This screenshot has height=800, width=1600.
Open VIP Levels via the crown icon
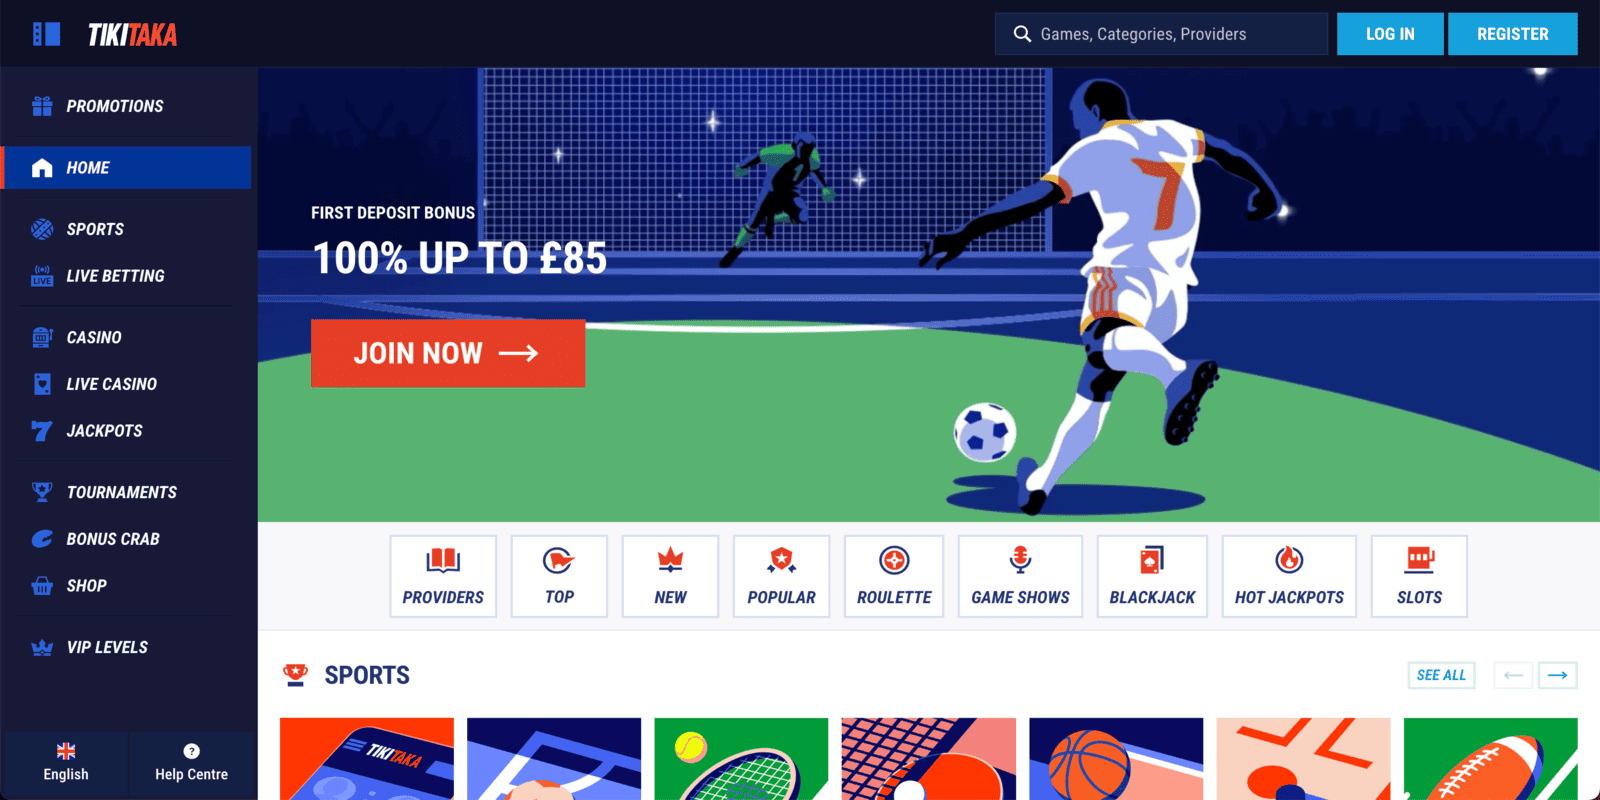[x=42, y=648]
